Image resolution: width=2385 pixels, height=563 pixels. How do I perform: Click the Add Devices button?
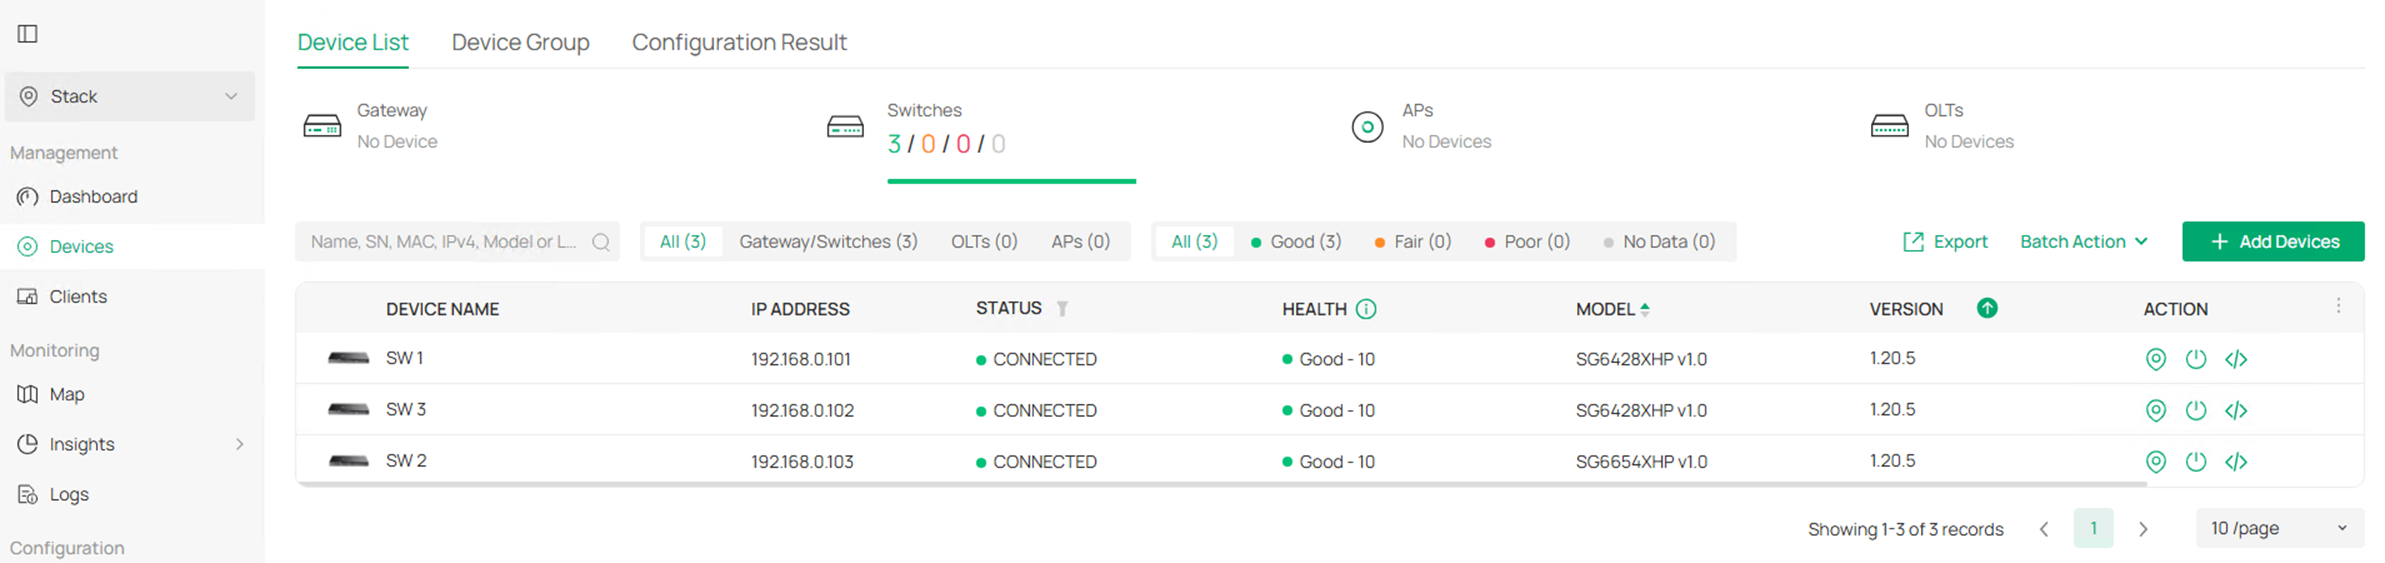tap(2273, 242)
